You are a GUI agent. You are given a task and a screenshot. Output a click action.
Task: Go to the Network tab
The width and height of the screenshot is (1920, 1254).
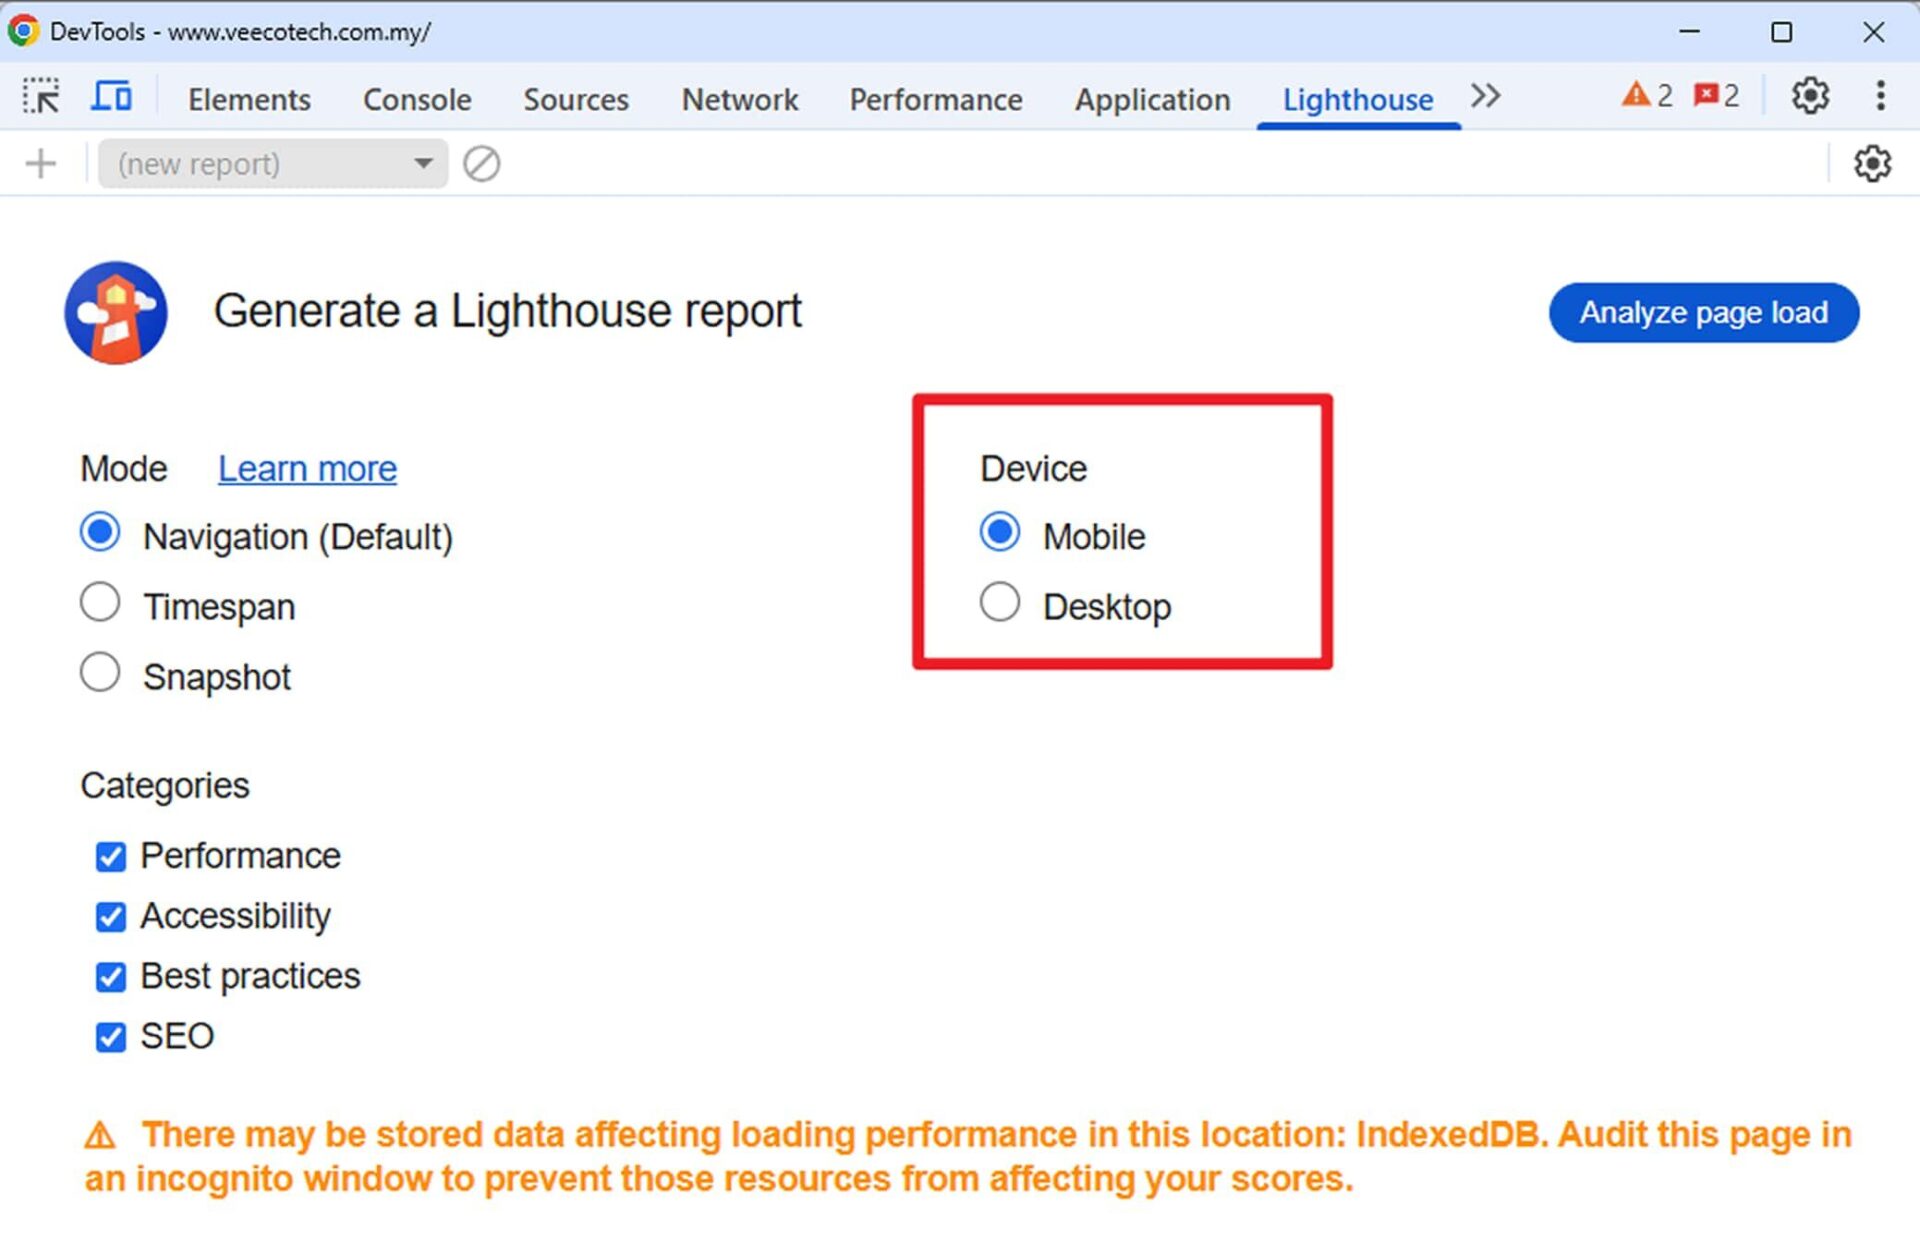pyautogui.click(x=740, y=99)
